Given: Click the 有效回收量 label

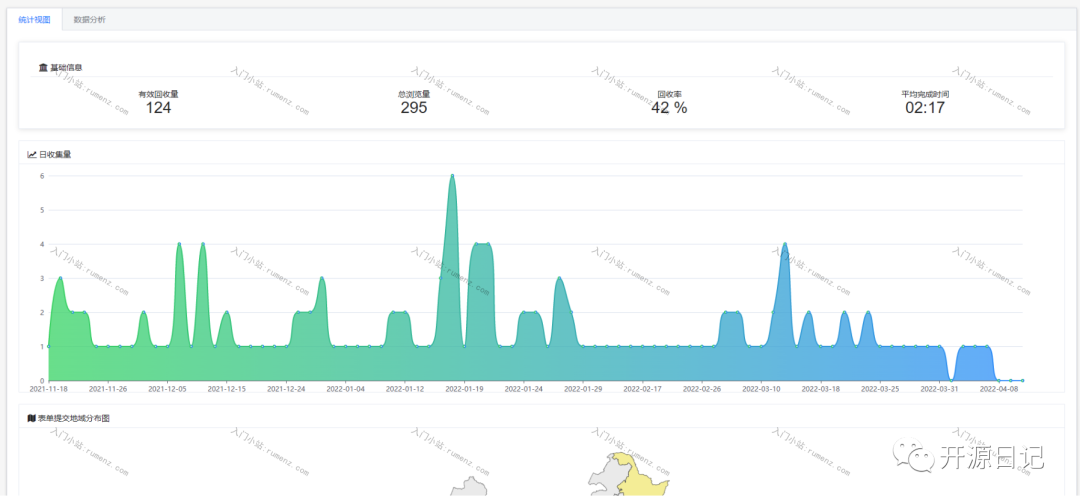Looking at the screenshot, I should point(158,94).
